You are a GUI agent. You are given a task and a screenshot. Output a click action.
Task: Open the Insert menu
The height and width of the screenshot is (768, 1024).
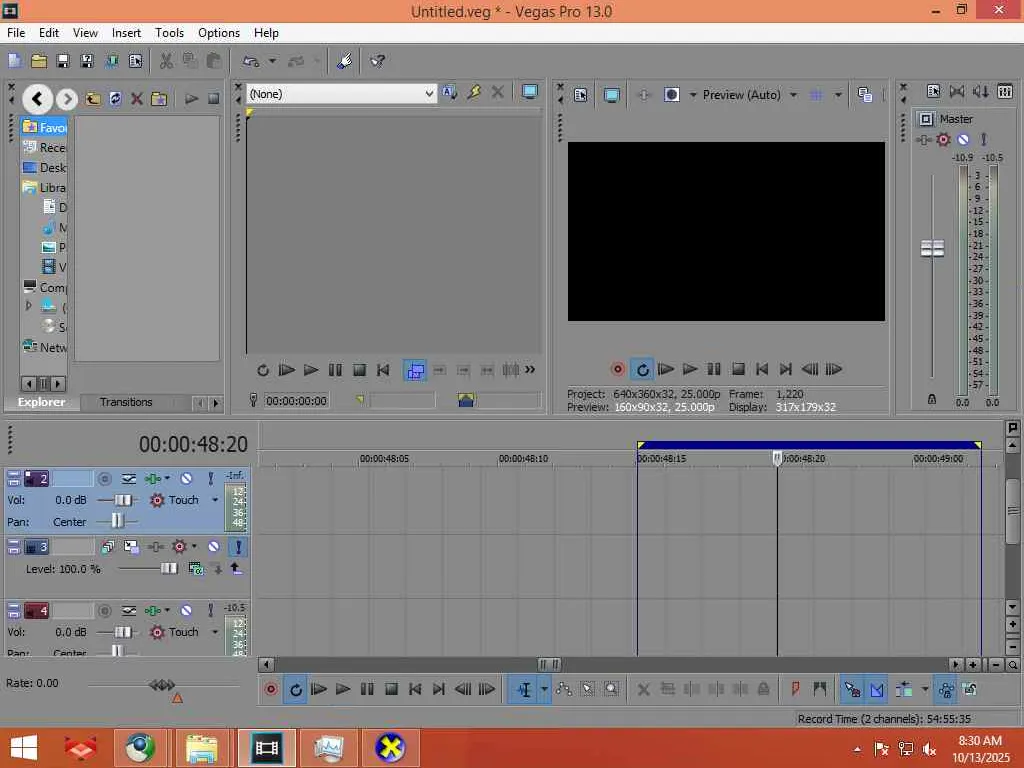point(126,33)
